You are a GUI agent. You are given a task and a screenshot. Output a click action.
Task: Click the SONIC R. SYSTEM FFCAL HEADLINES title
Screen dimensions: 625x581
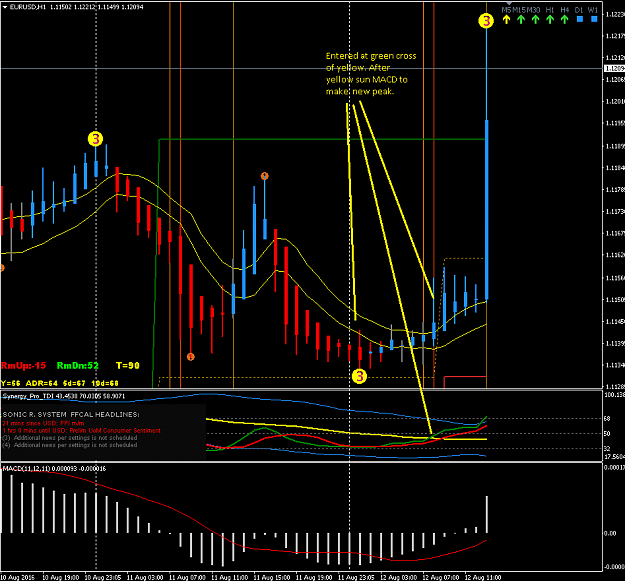(x=71, y=414)
